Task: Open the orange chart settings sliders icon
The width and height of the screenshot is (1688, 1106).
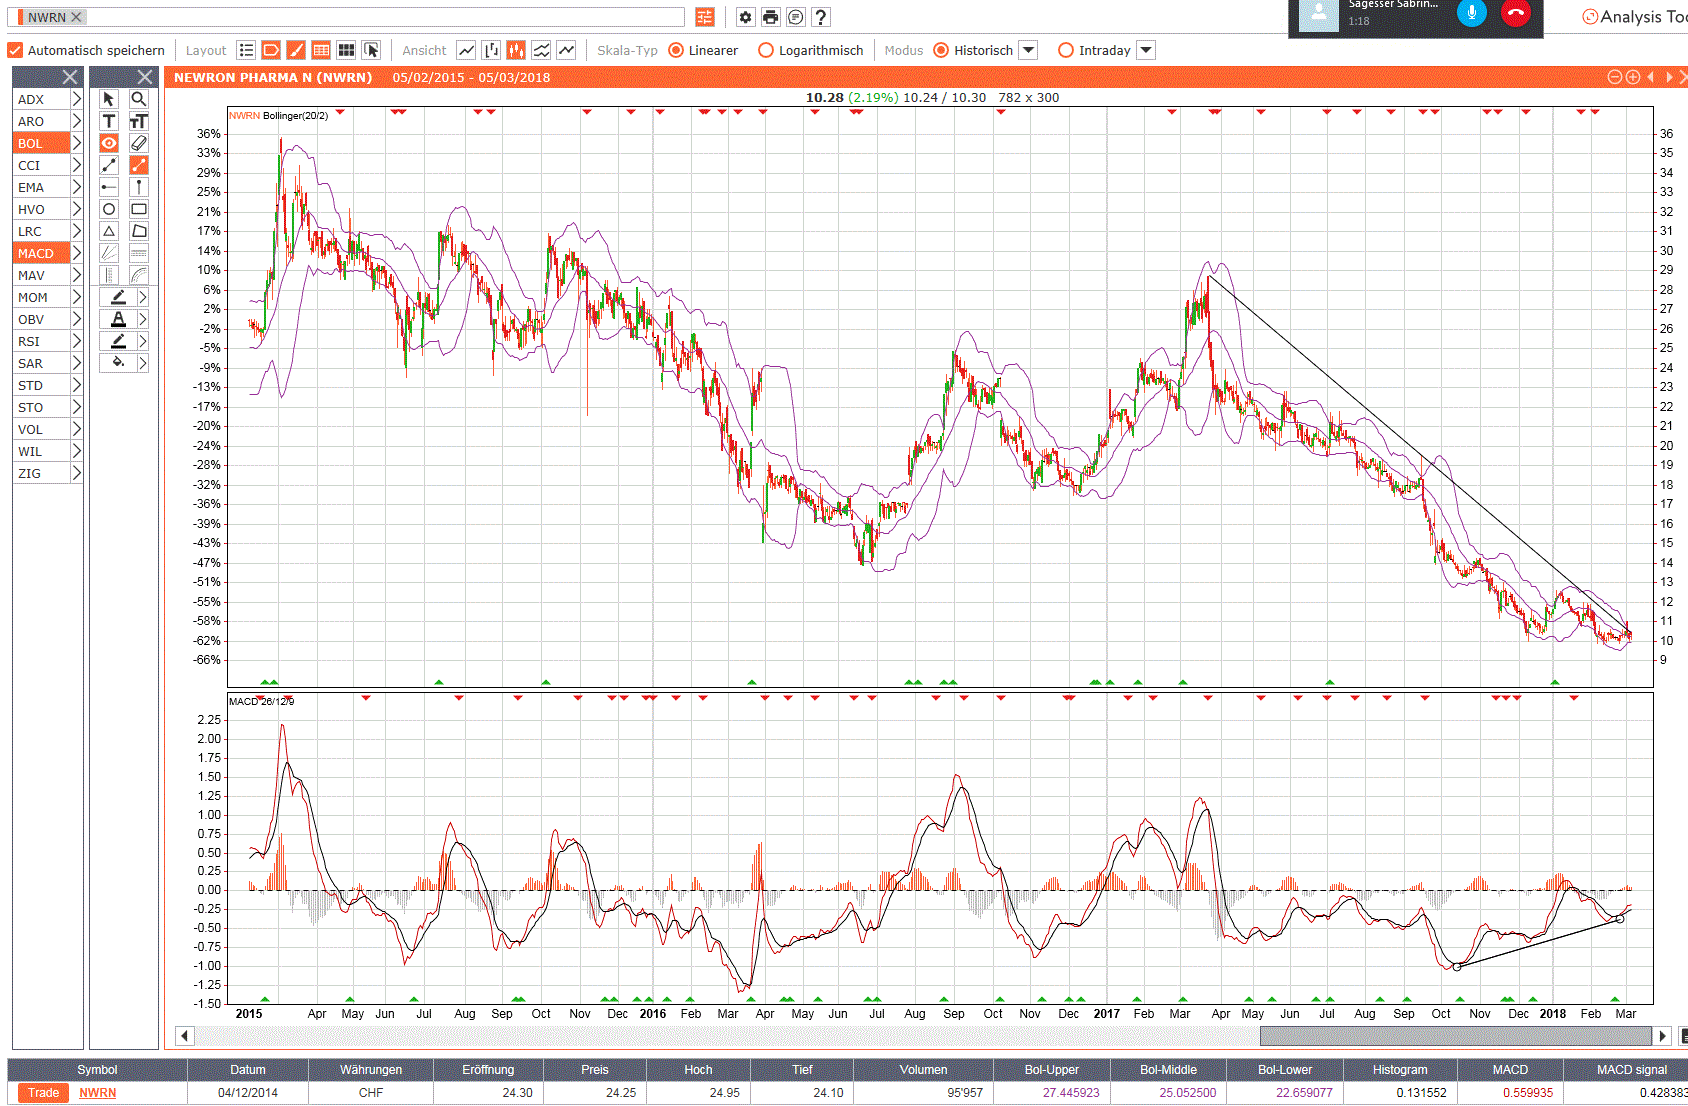Action: pyautogui.click(x=705, y=17)
